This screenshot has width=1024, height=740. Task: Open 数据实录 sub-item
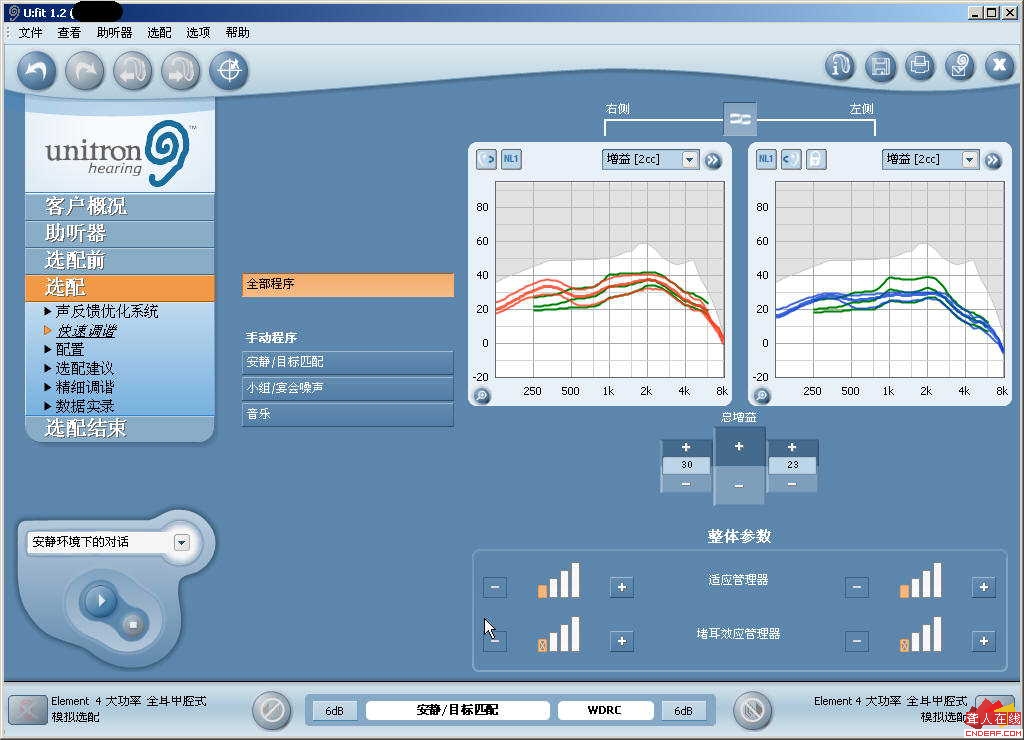(x=84, y=406)
